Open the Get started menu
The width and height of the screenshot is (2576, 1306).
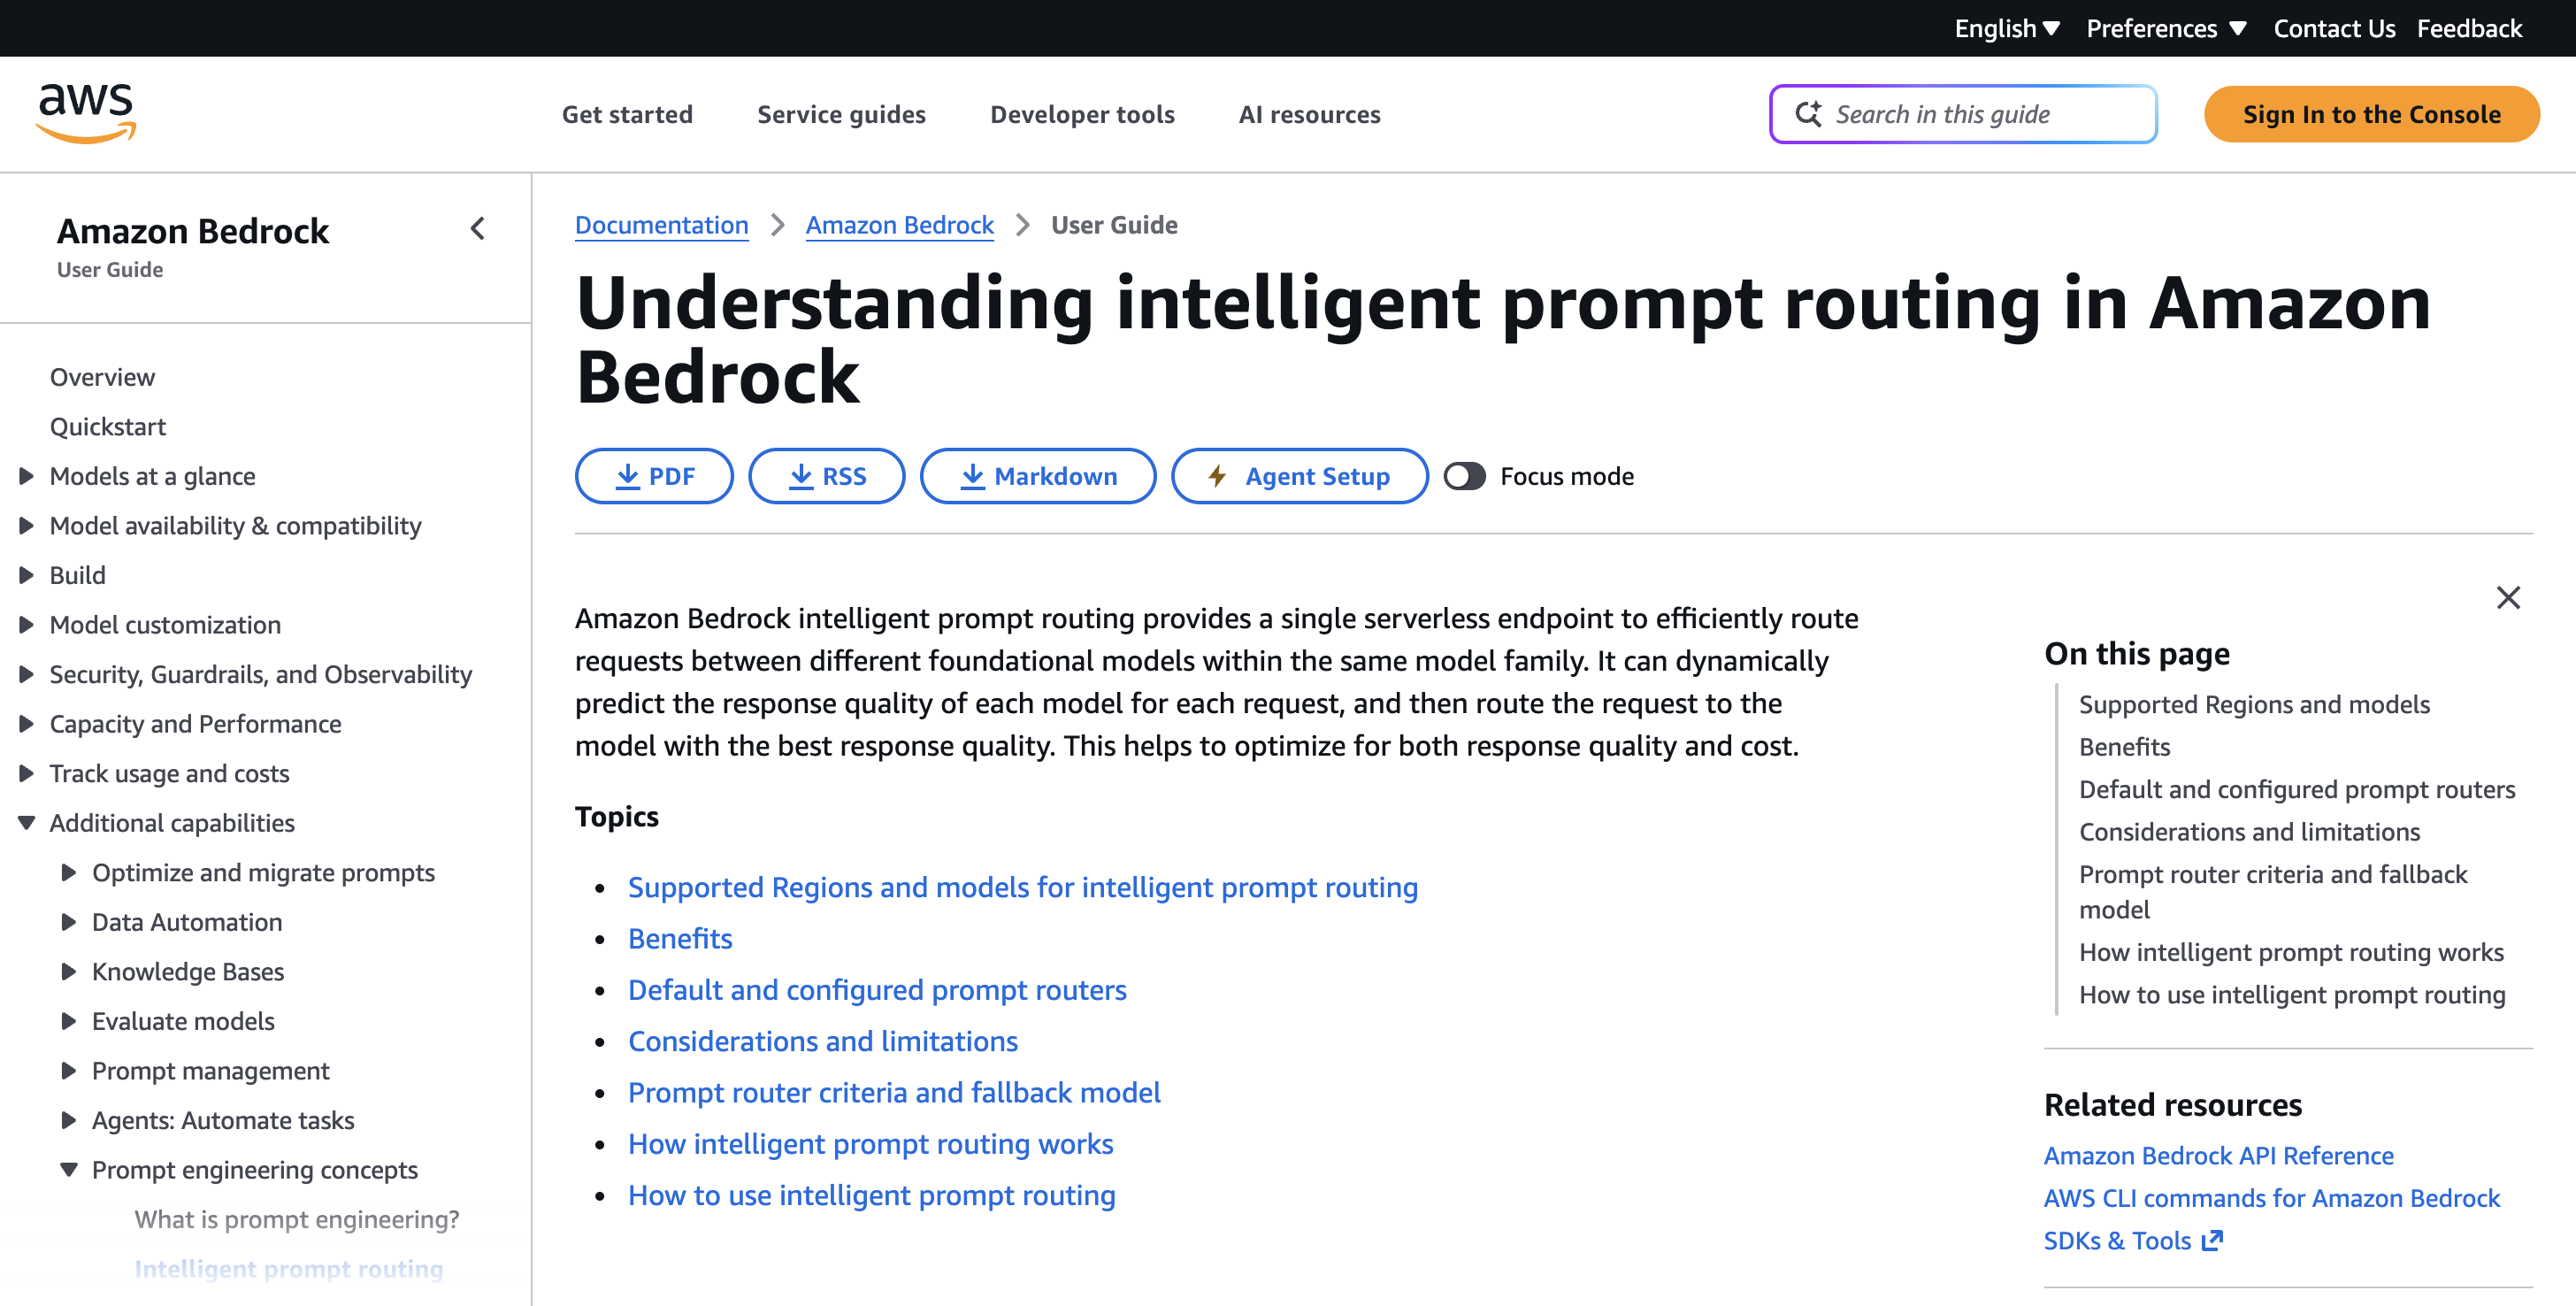(x=627, y=114)
